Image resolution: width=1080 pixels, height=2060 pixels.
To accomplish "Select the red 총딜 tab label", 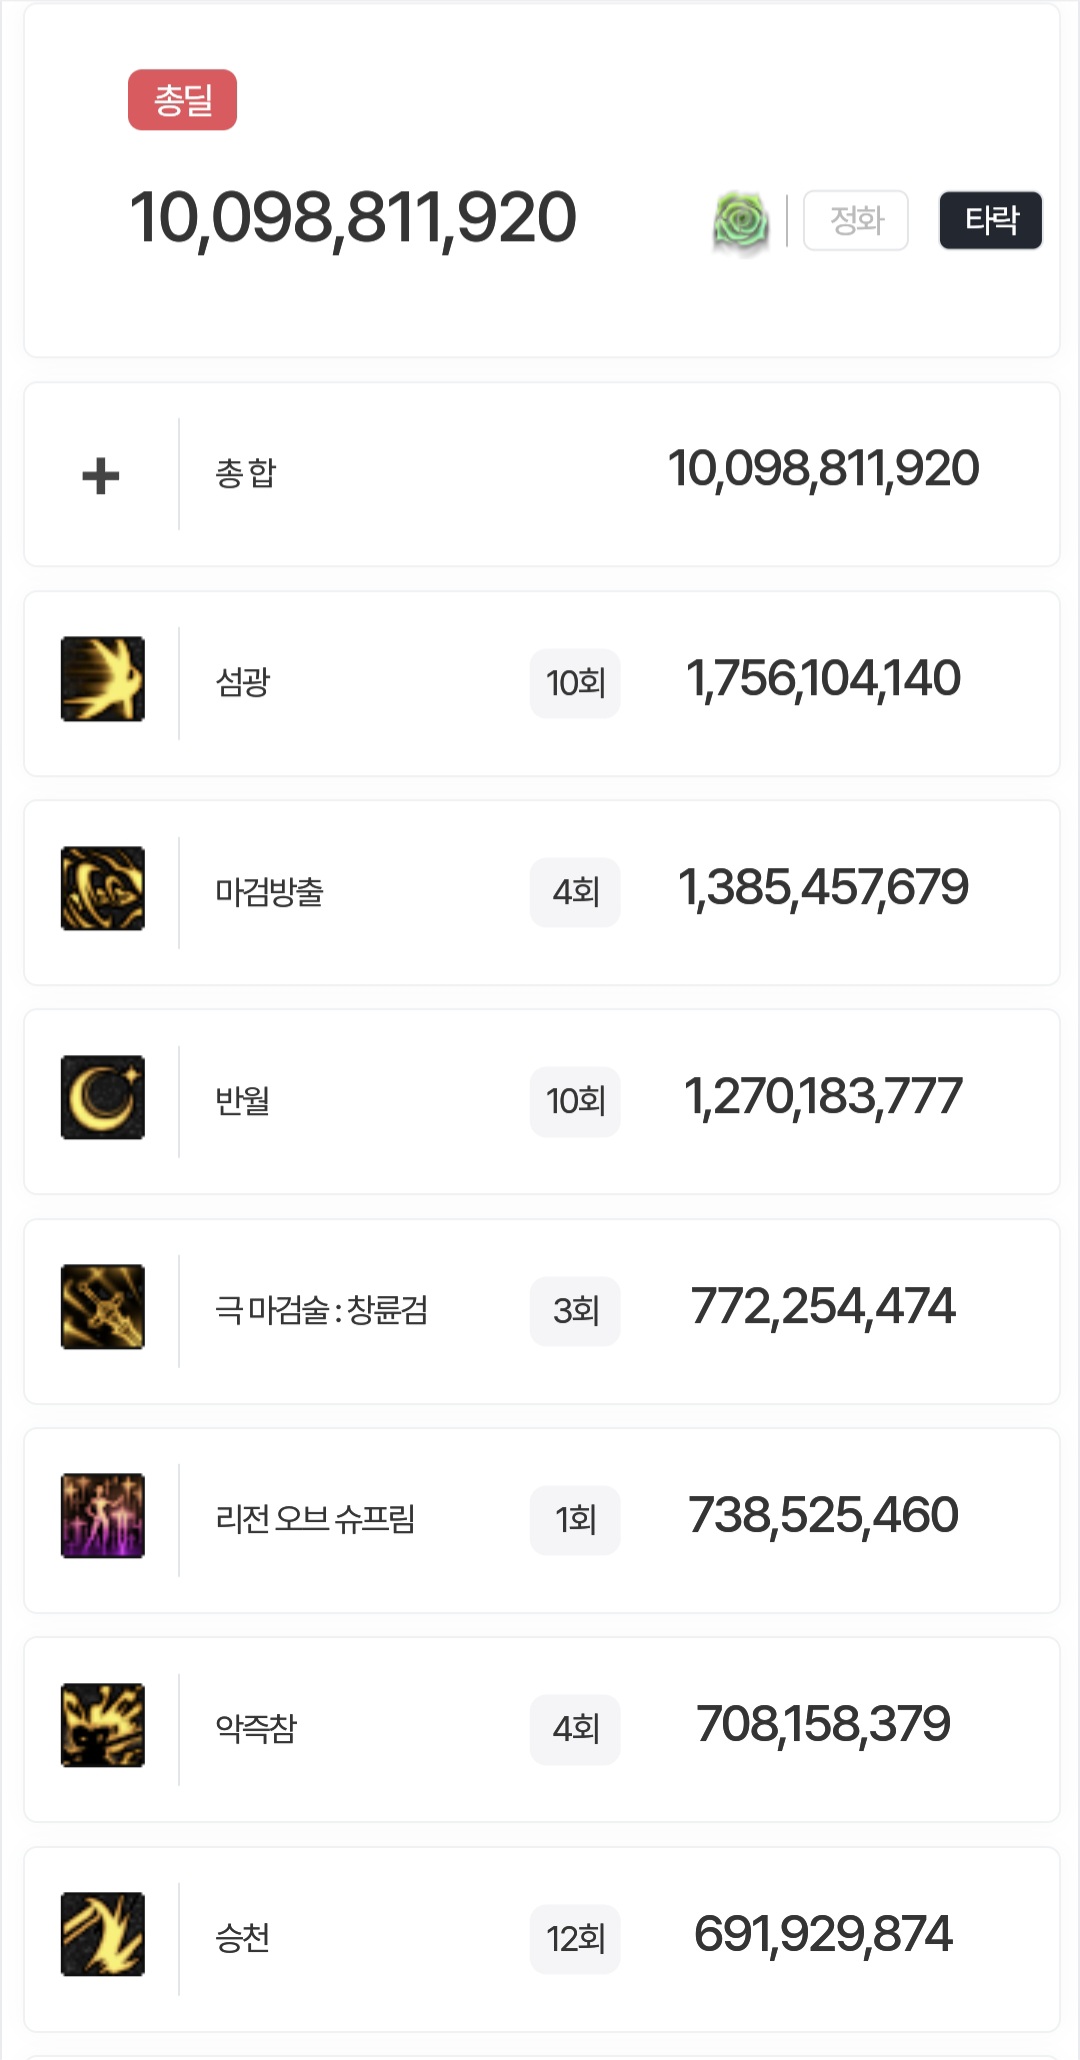I will [182, 100].
